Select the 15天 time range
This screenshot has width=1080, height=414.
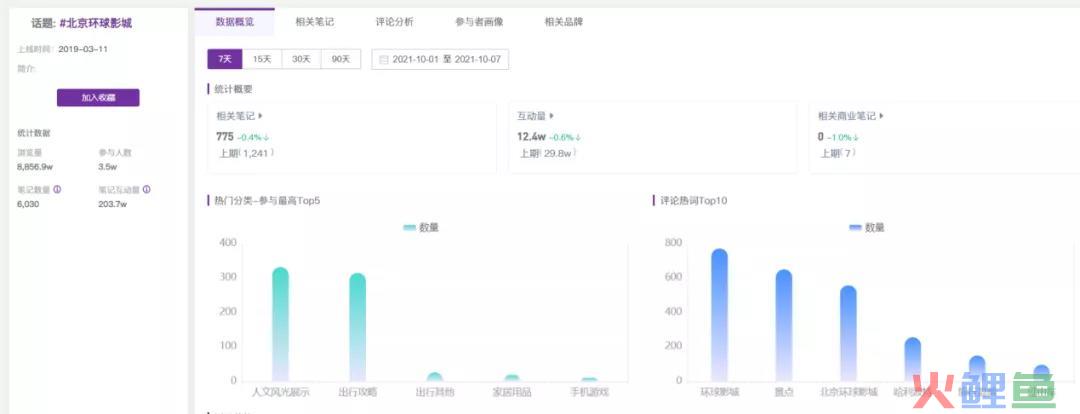pos(262,59)
